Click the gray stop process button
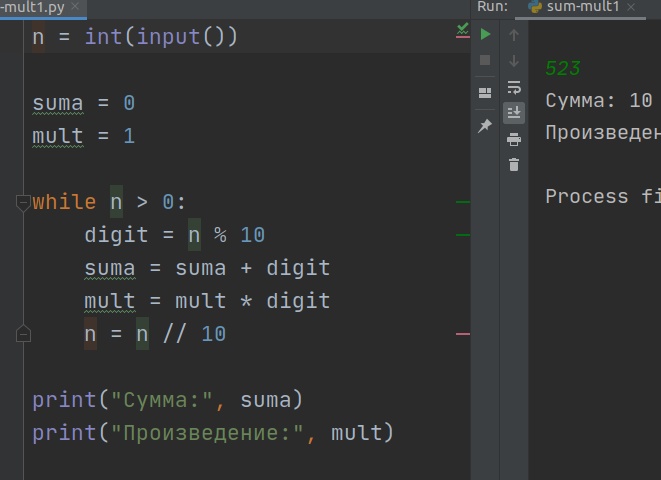661x480 pixels. [485, 60]
